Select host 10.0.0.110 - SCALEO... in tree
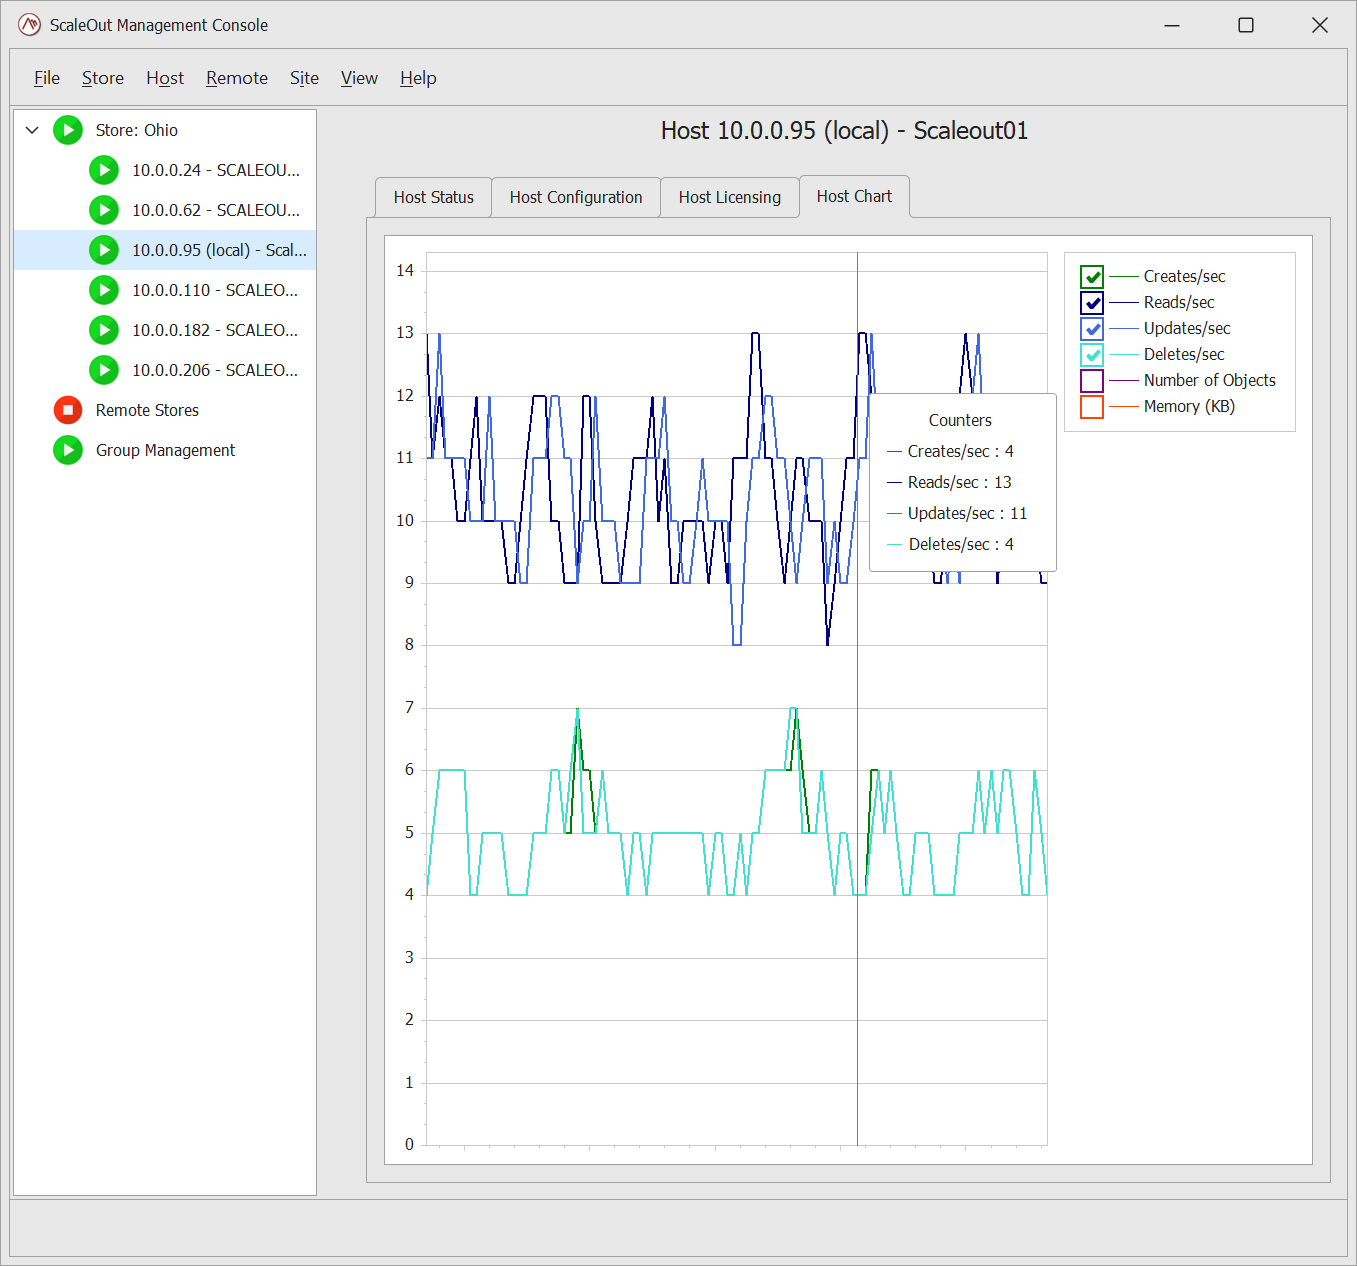The height and width of the screenshot is (1266, 1357). click(x=215, y=290)
